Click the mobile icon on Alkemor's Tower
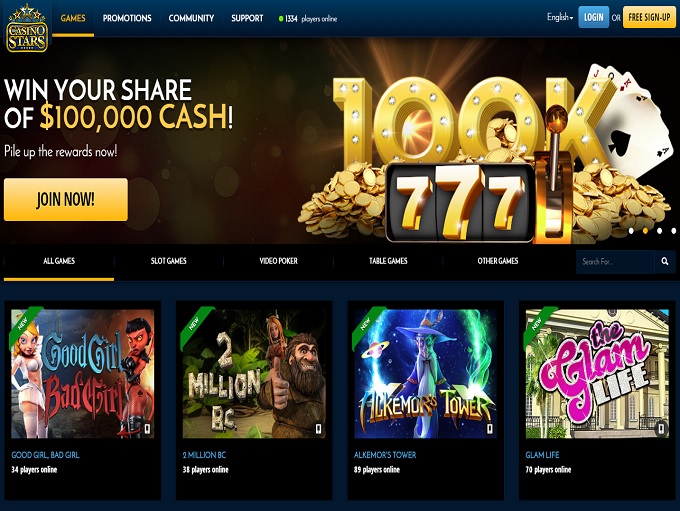Viewport: 680px width, 511px height. (x=490, y=429)
